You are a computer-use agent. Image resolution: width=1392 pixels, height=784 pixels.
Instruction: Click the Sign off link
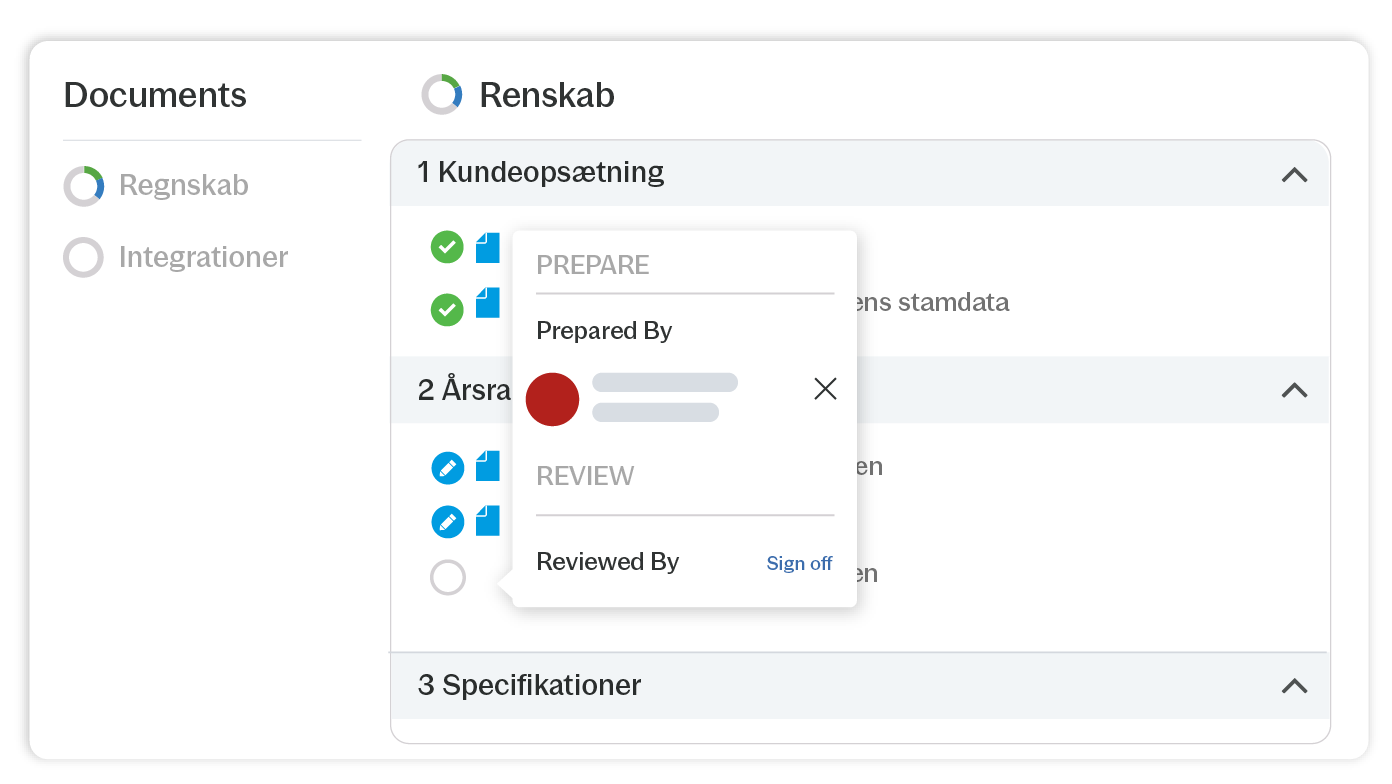pos(799,564)
